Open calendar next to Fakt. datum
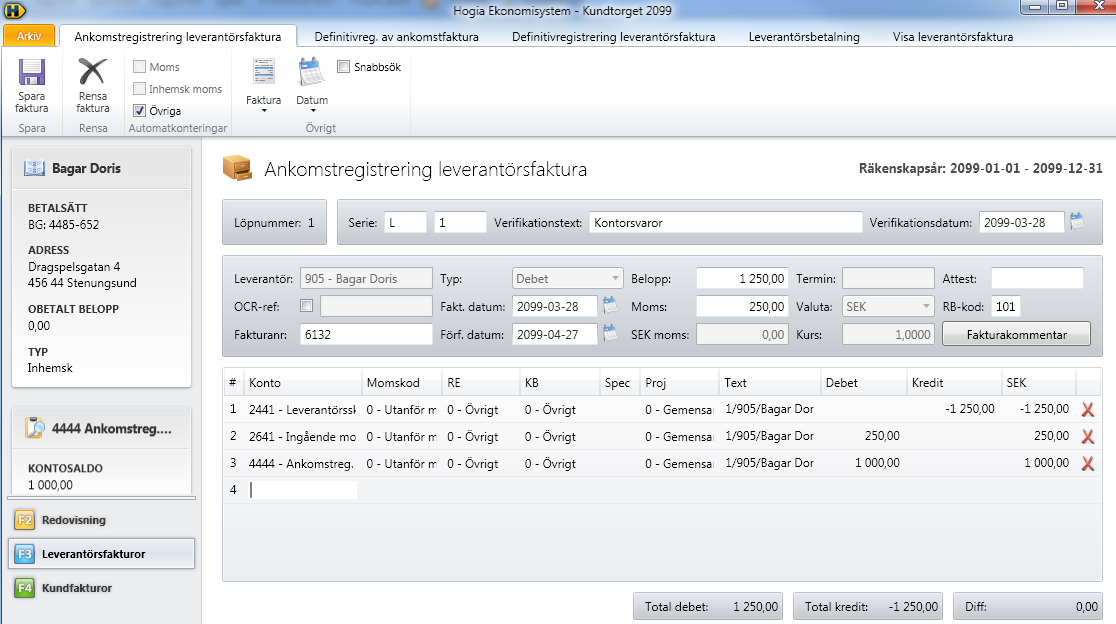1116x624 pixels. pos(611,306)
